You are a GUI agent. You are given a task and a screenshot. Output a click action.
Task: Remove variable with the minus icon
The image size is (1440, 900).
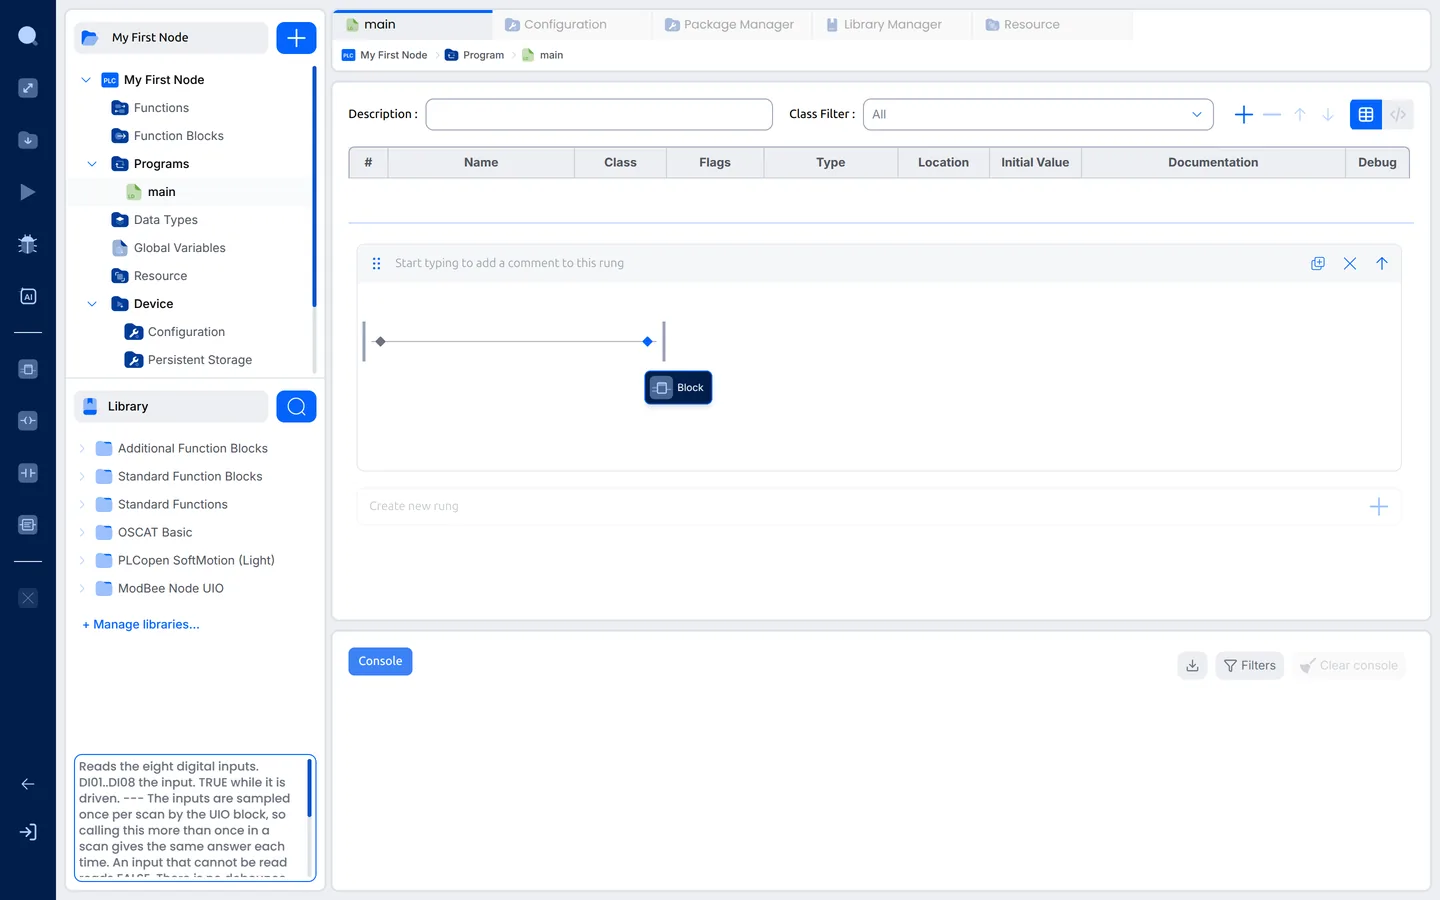[1272, 115]
